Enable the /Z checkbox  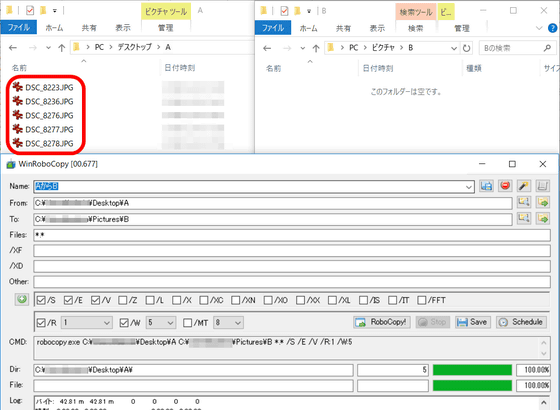122,300
